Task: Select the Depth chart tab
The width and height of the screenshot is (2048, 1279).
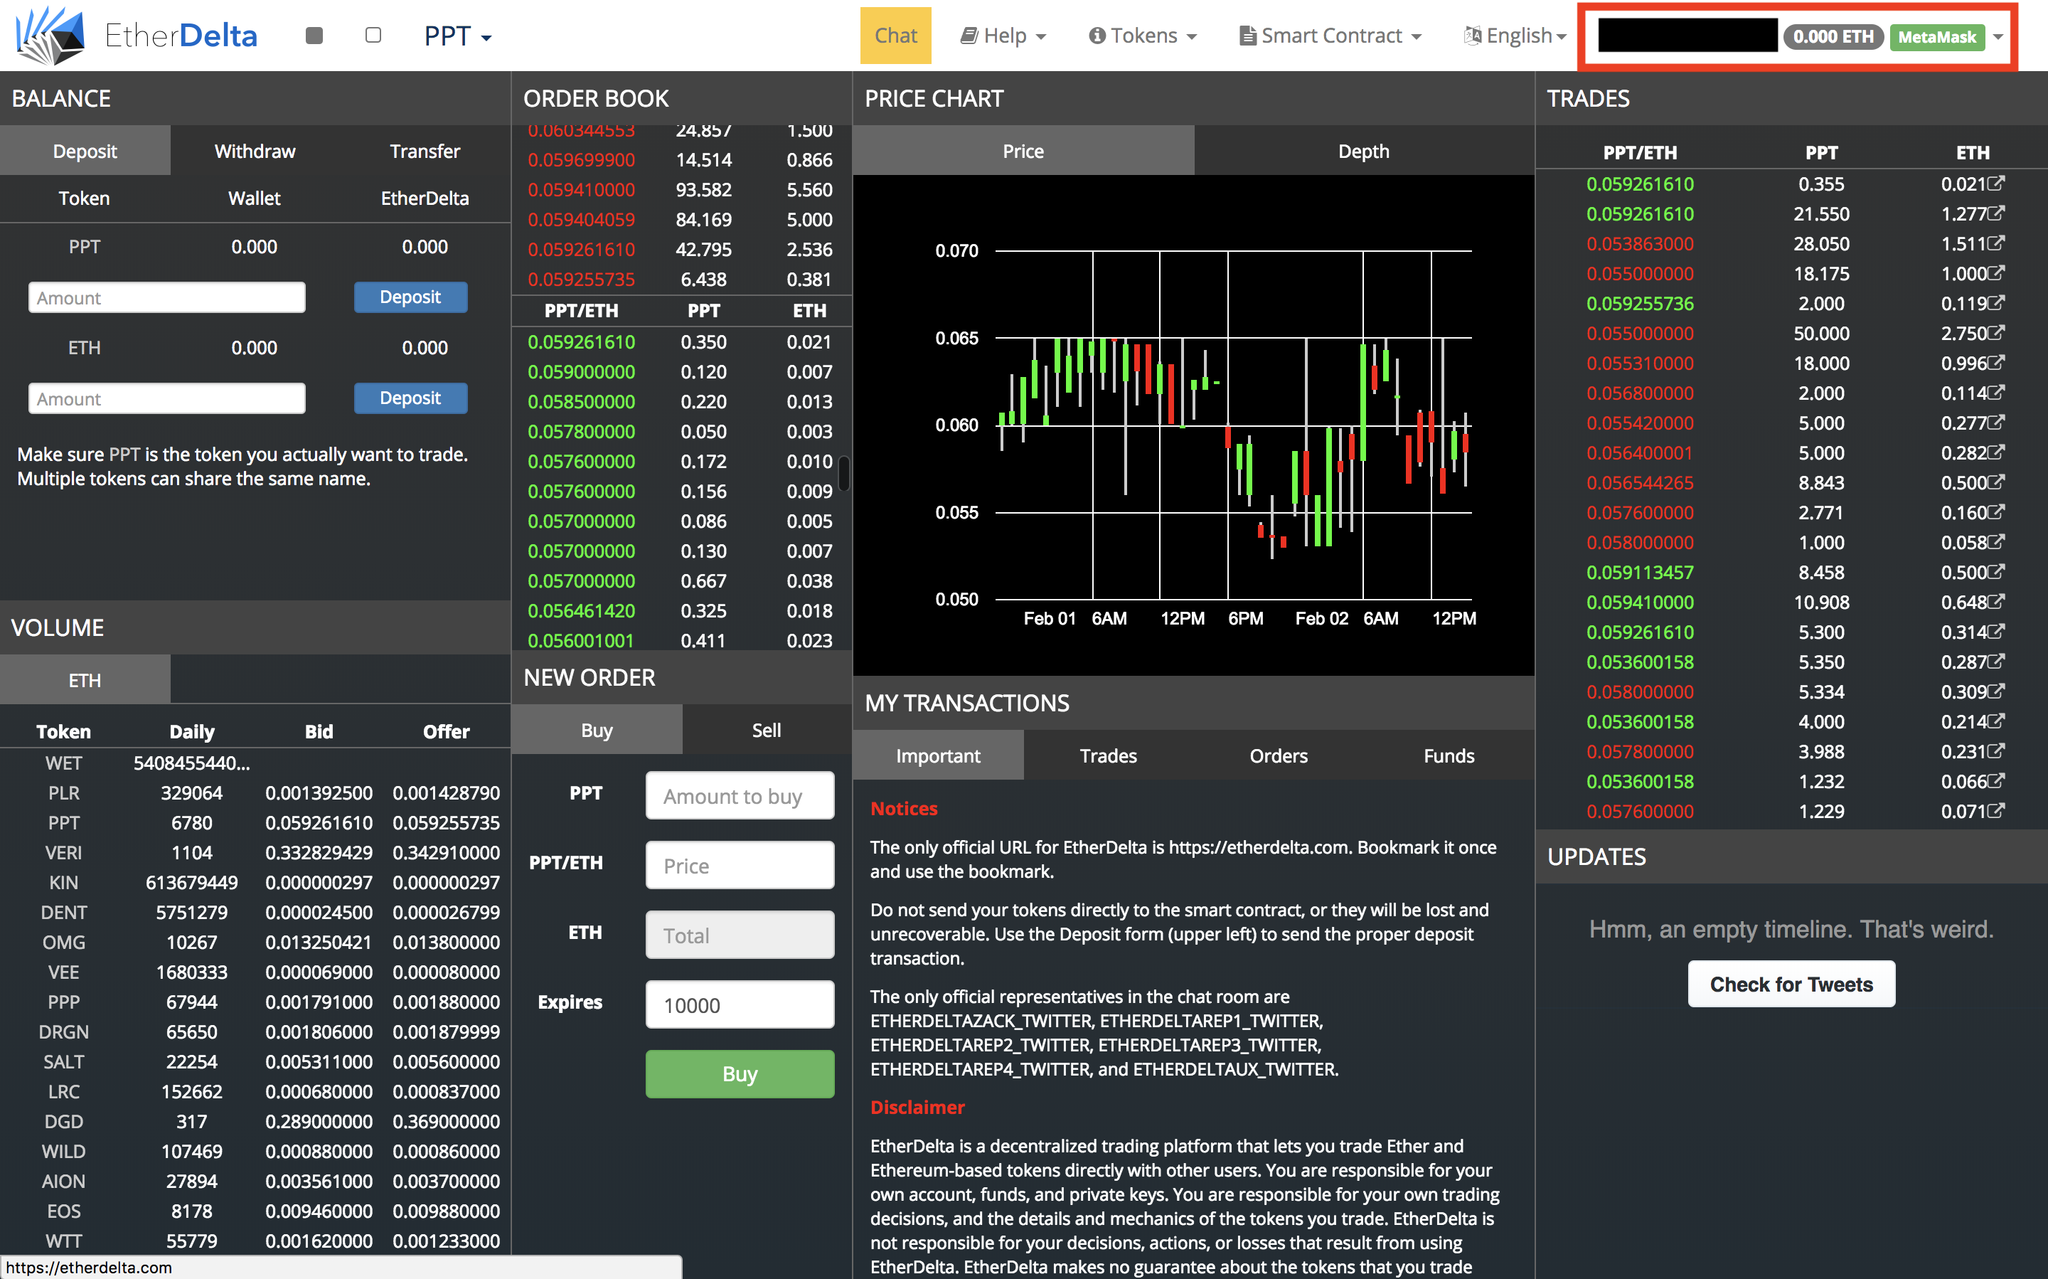Action: click(1364, 151)
